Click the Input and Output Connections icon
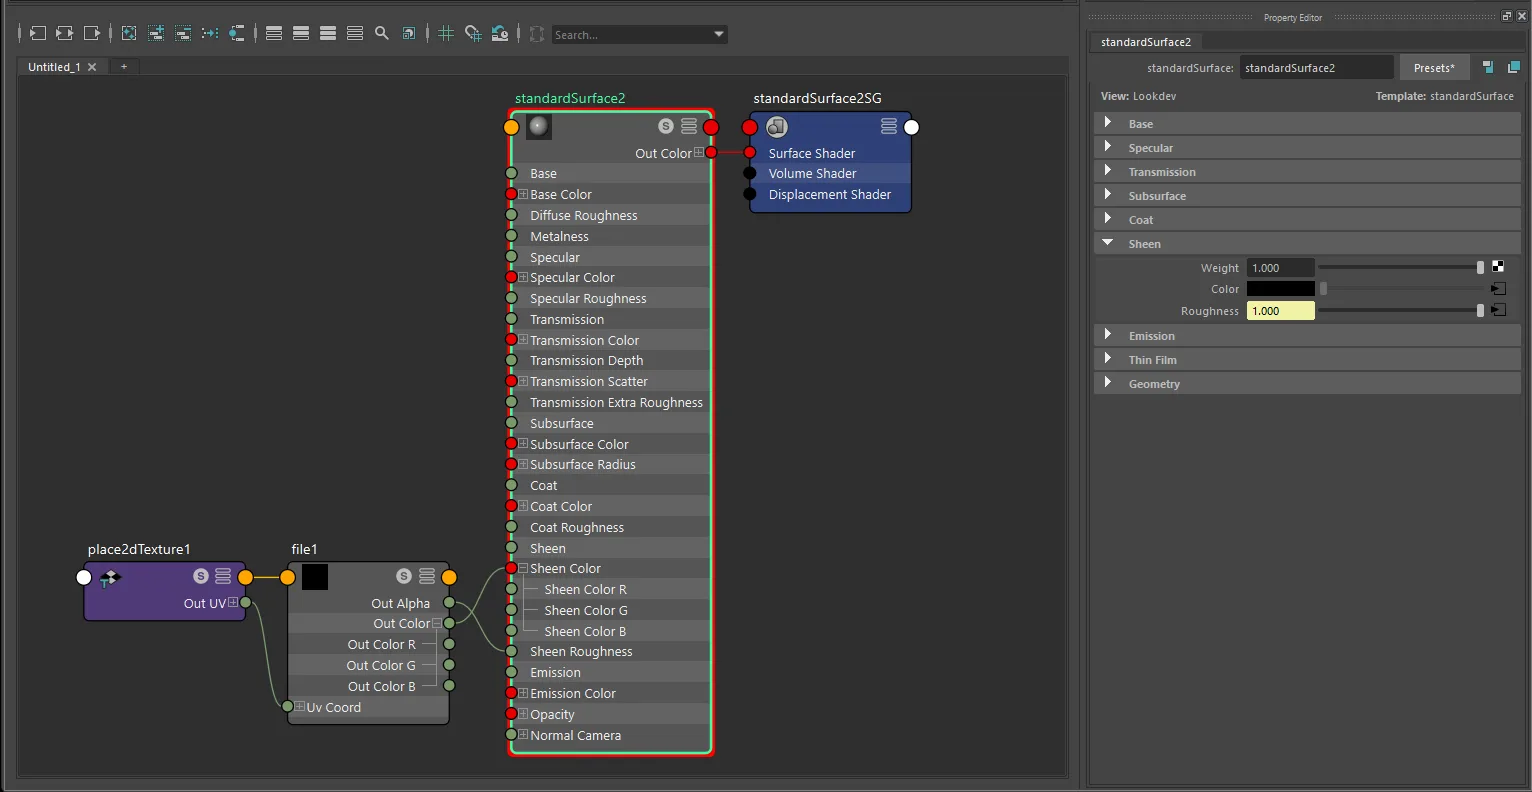The image size is (1532, 792). (x=64, y=34)
